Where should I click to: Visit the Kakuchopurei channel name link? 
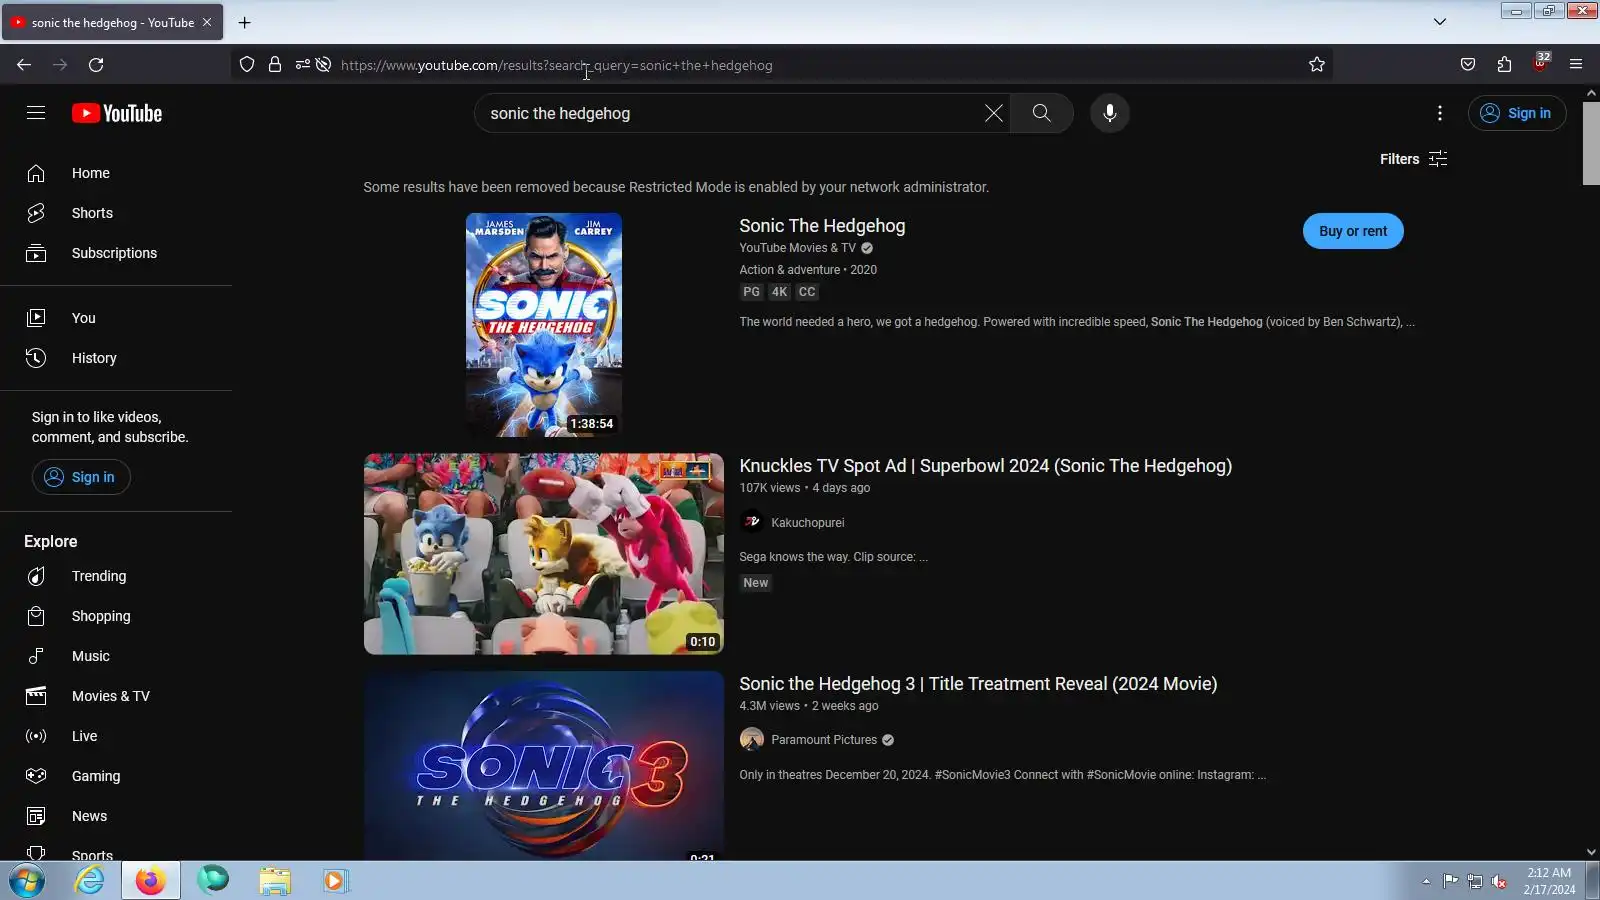click(807, 523)
